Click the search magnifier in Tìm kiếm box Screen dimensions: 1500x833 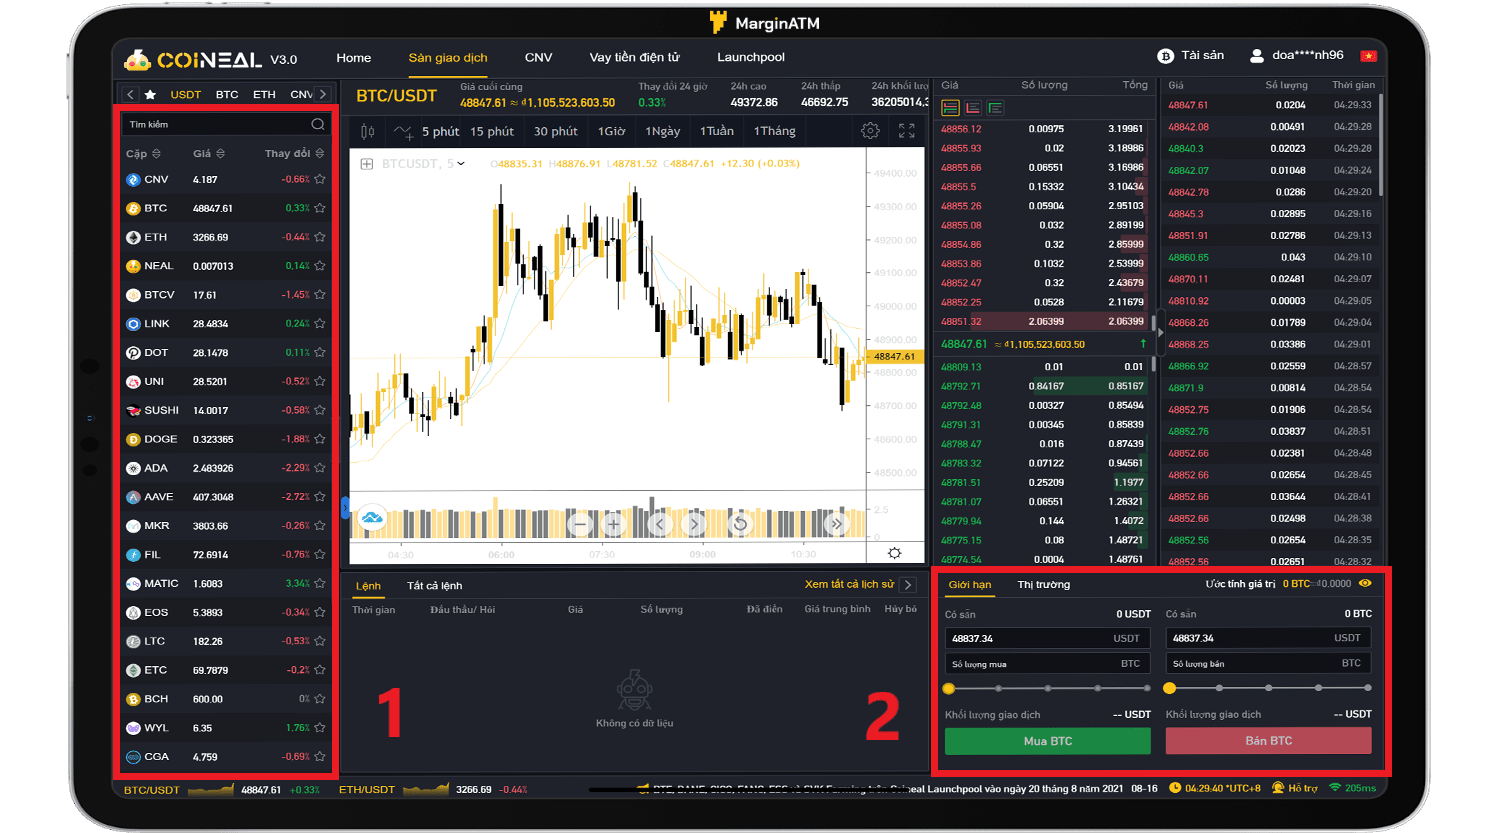(x=318, y=124)
